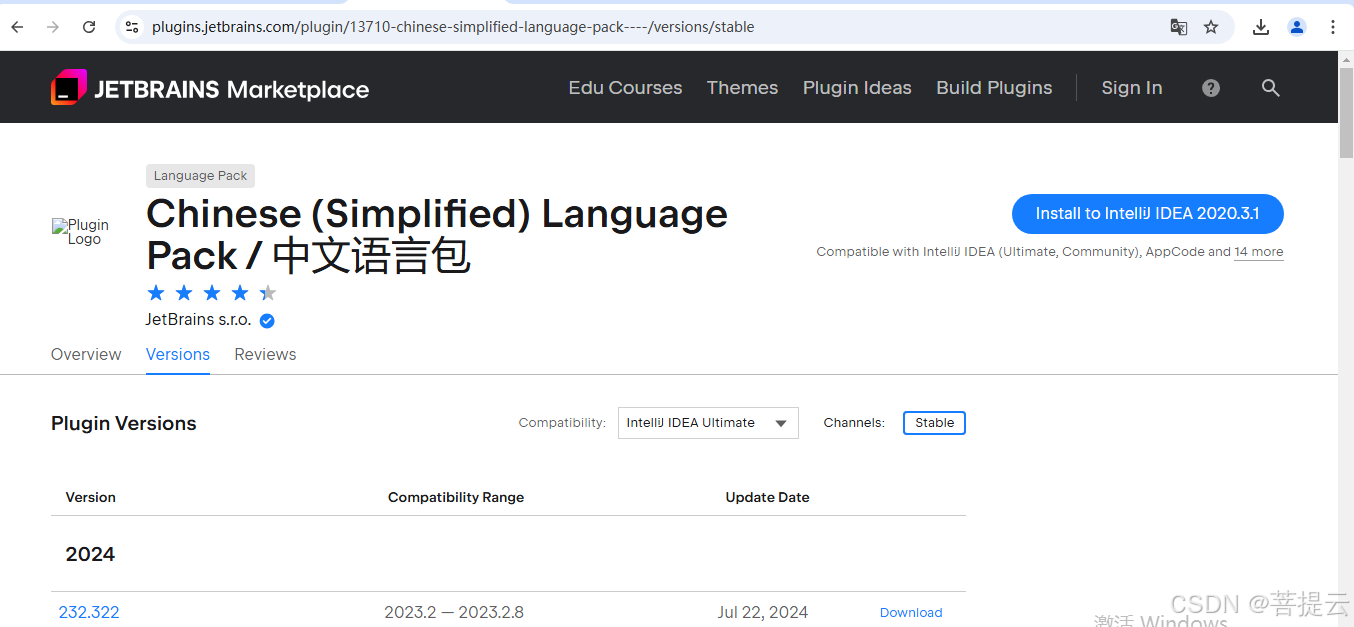Viewport: 1354px width, 627px height.
Task: Open the help question mark icon
Action: 1211,88
